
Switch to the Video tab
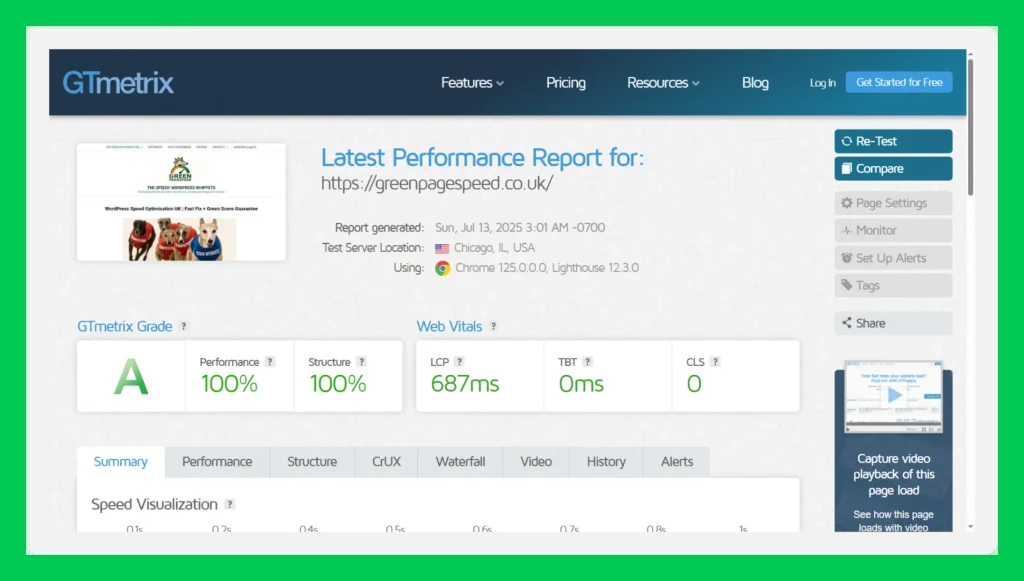click(536, 462)
